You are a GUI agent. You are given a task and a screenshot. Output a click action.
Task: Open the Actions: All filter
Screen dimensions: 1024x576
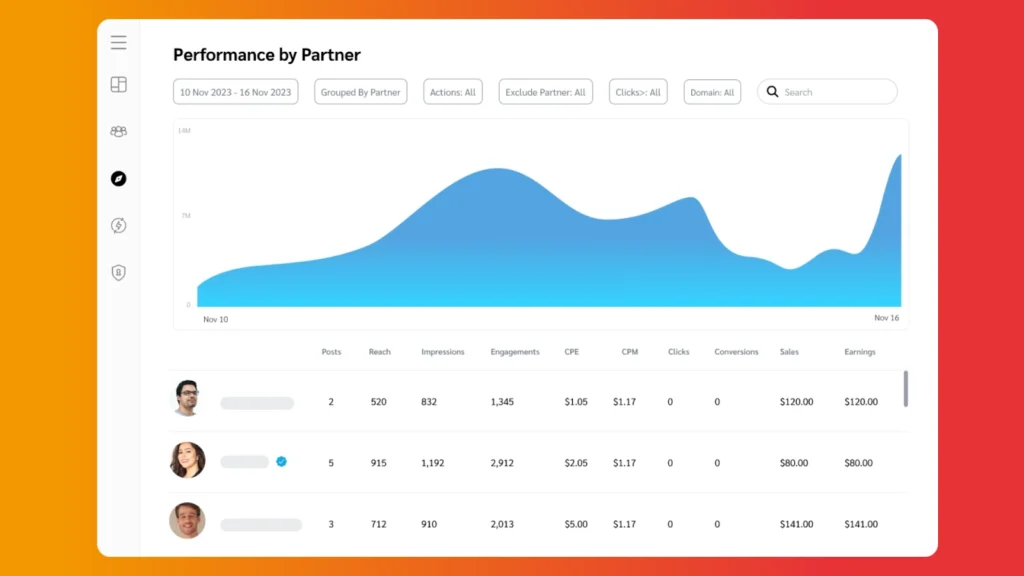[452, 92]
